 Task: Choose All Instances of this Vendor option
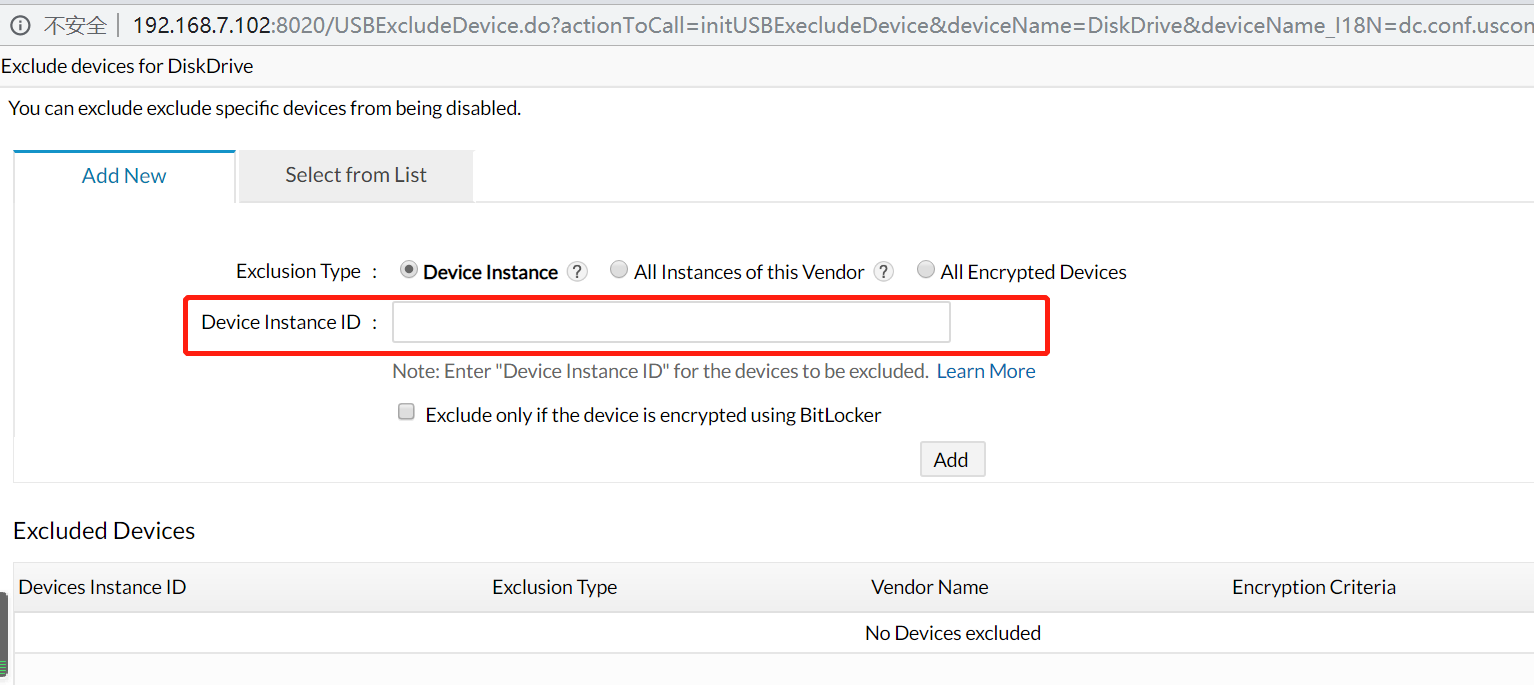click(619, 270)
